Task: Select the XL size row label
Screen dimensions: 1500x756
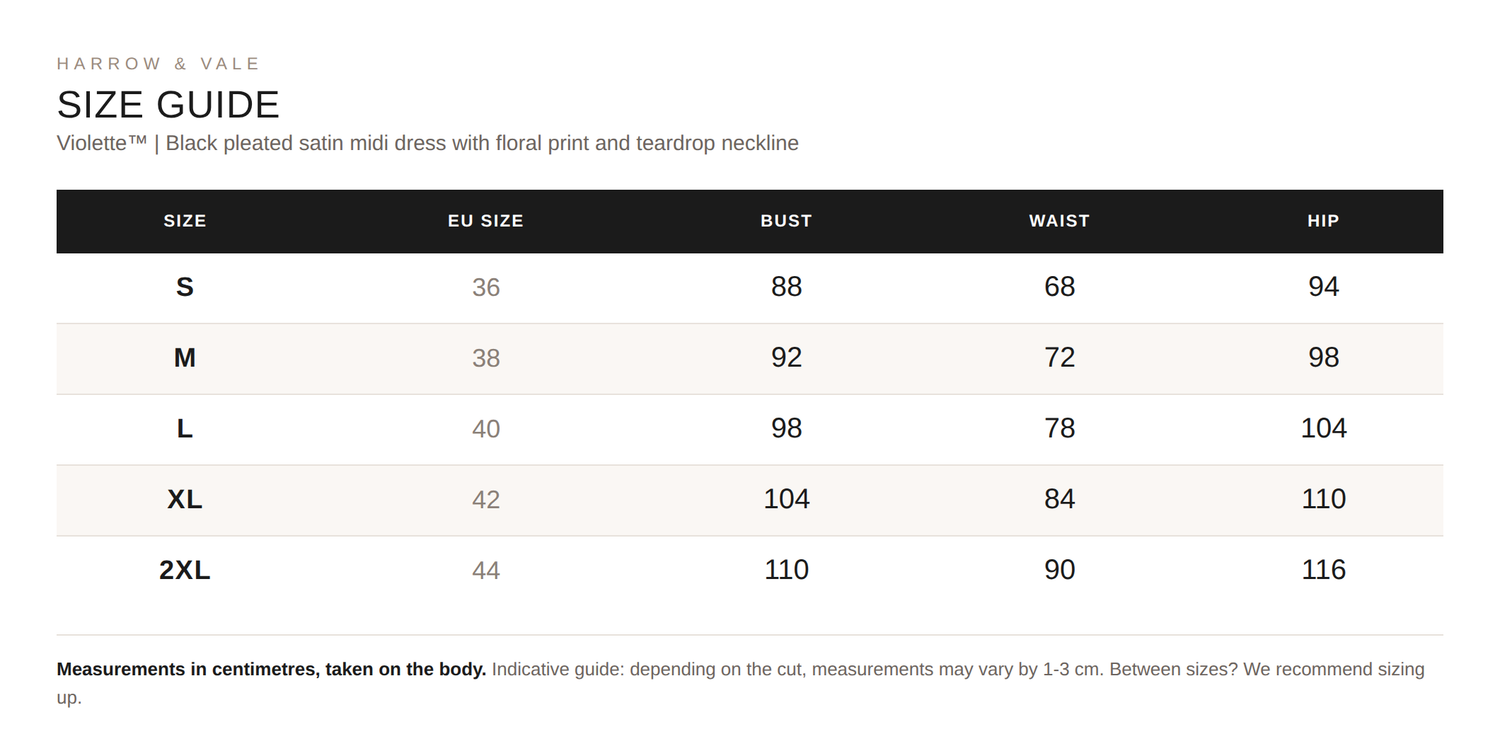Action: (x=185, y=499)
